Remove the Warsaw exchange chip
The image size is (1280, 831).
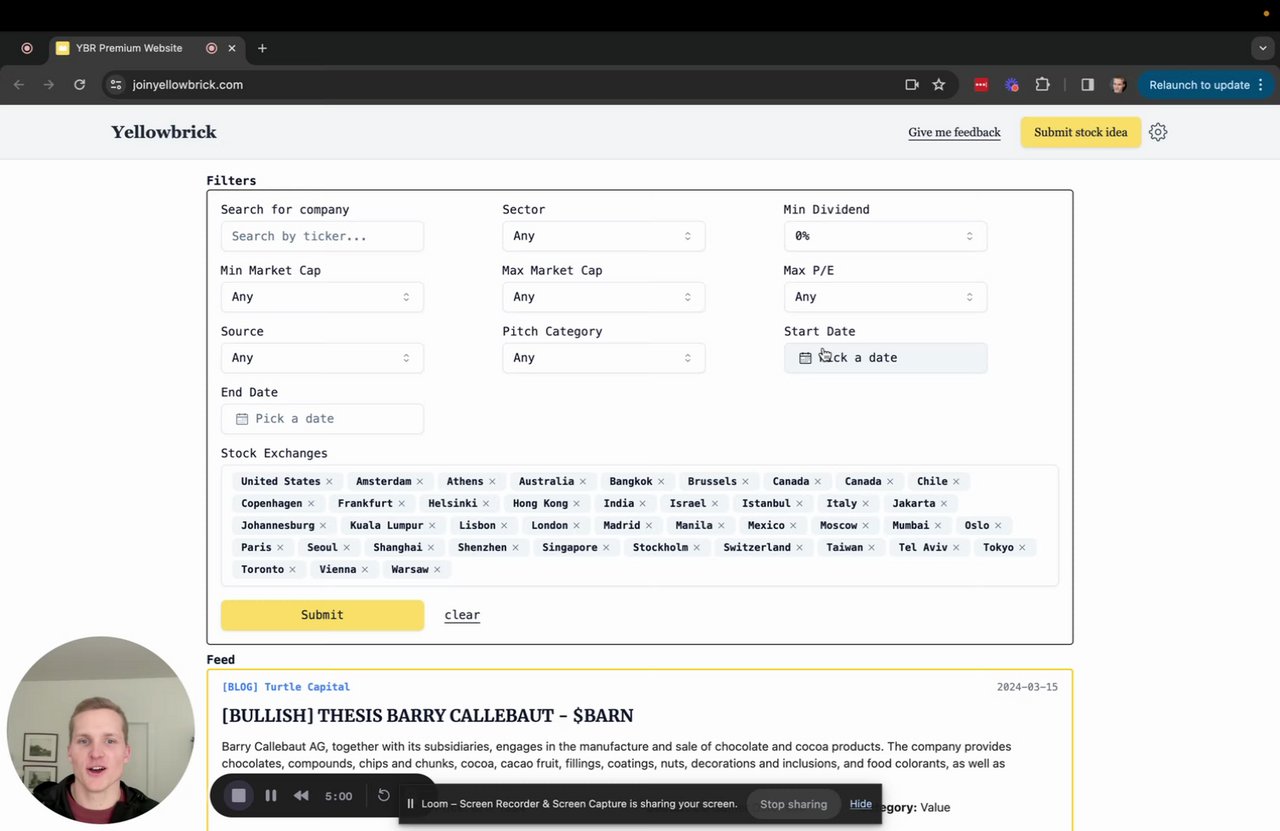click(x=437, y=570)
